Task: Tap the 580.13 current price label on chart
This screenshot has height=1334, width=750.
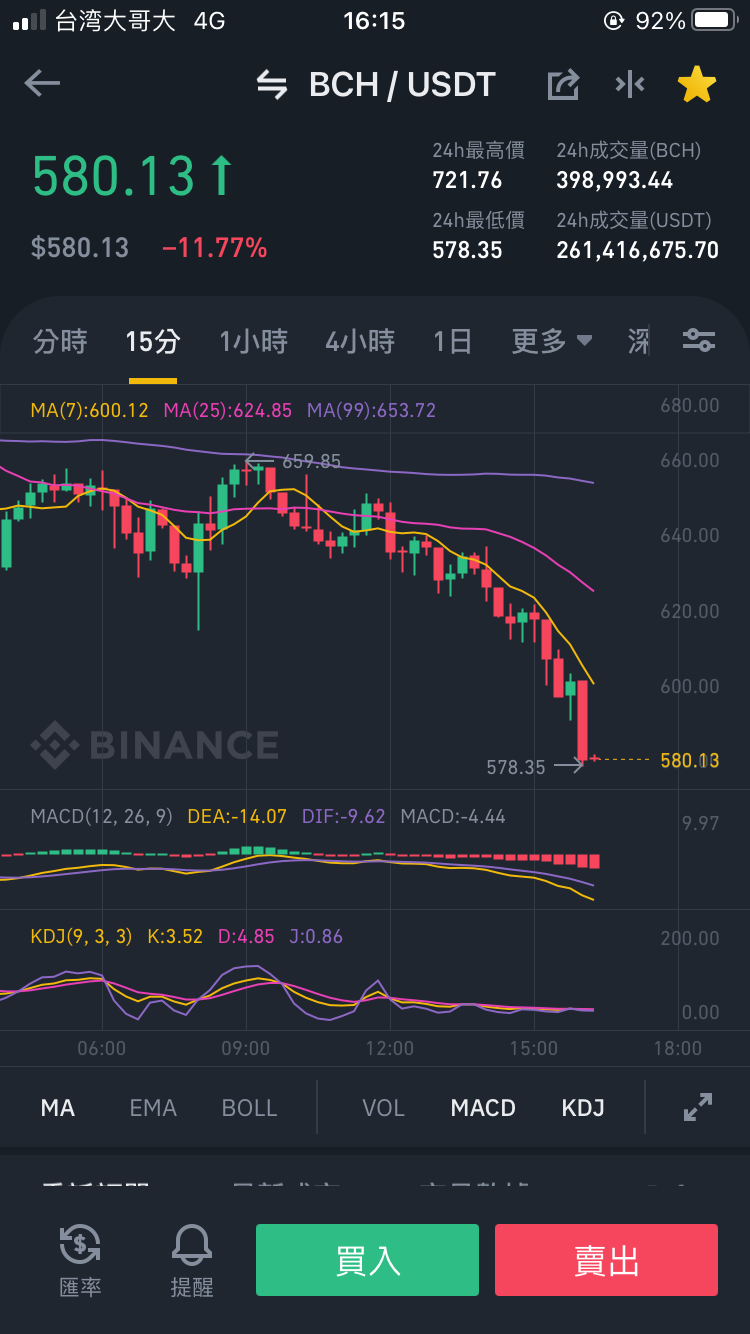Action: tap(690, 761)
